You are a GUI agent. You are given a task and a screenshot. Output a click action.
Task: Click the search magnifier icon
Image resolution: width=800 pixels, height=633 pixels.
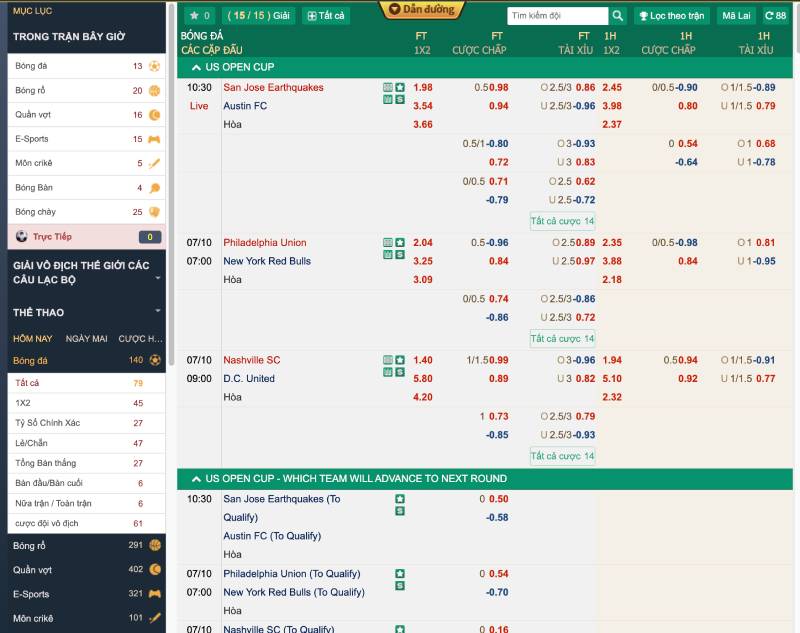tap(617, 16)
